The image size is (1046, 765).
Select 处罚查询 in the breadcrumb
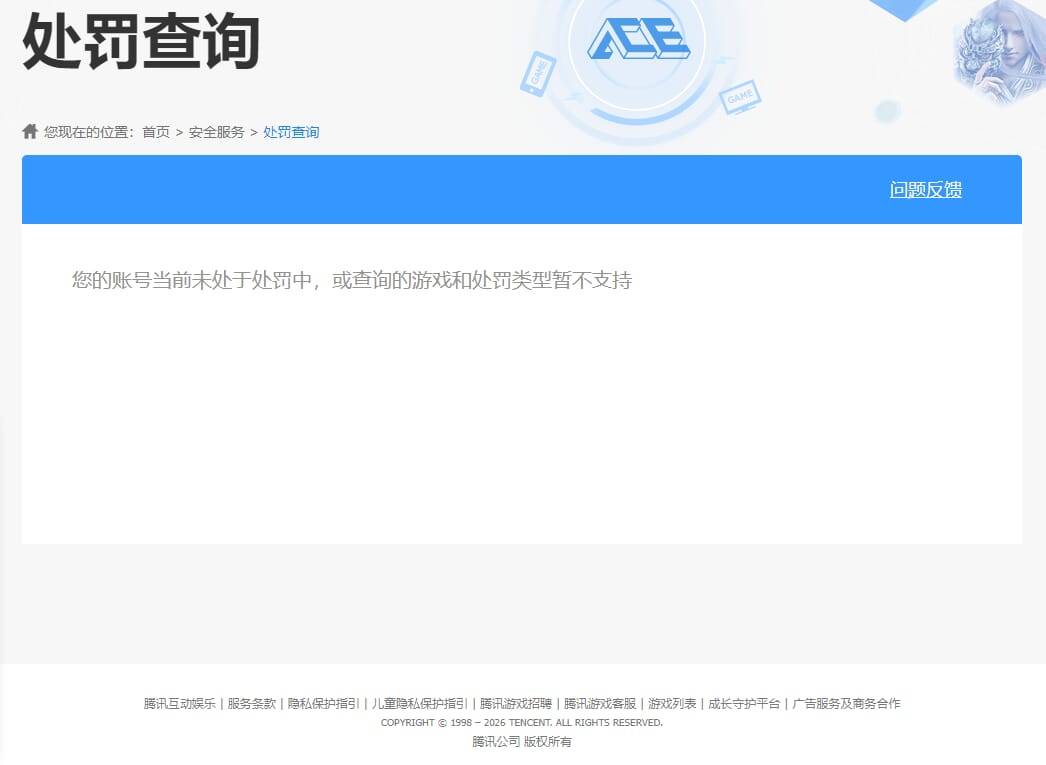[x=290, y=131]
